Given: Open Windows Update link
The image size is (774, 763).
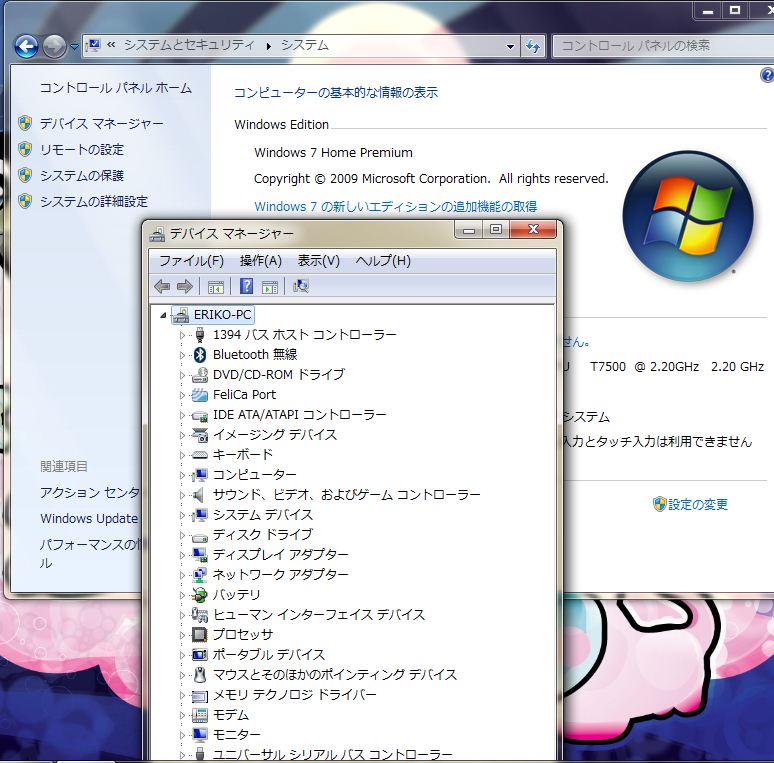Looking at the screenshot, I should [x=89, y=519].
